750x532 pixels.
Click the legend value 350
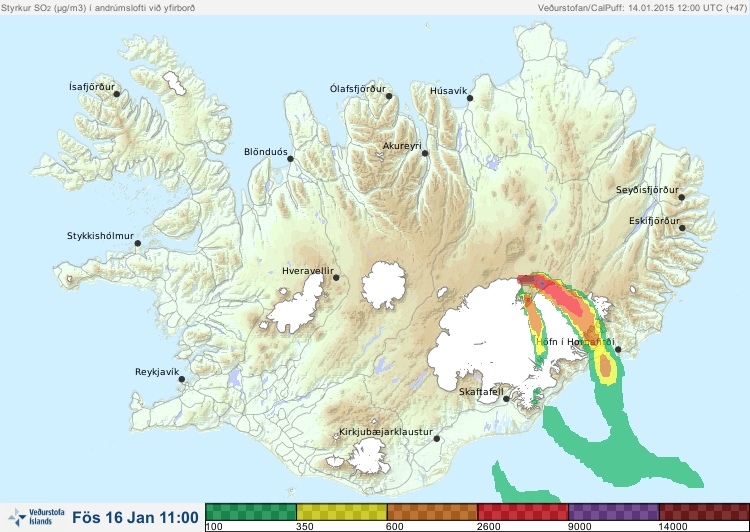click(x=305, y=527)
